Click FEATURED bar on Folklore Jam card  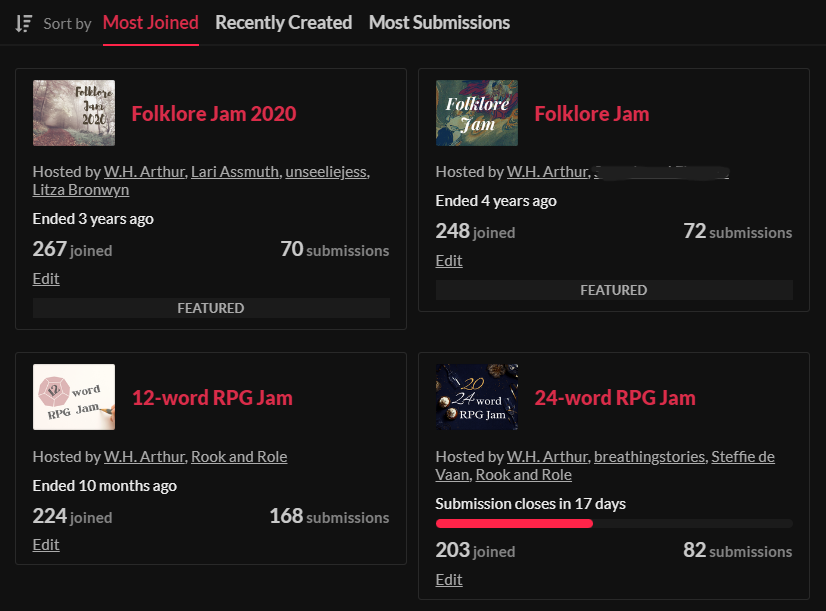pyautogui.click(x=614, y=290)
